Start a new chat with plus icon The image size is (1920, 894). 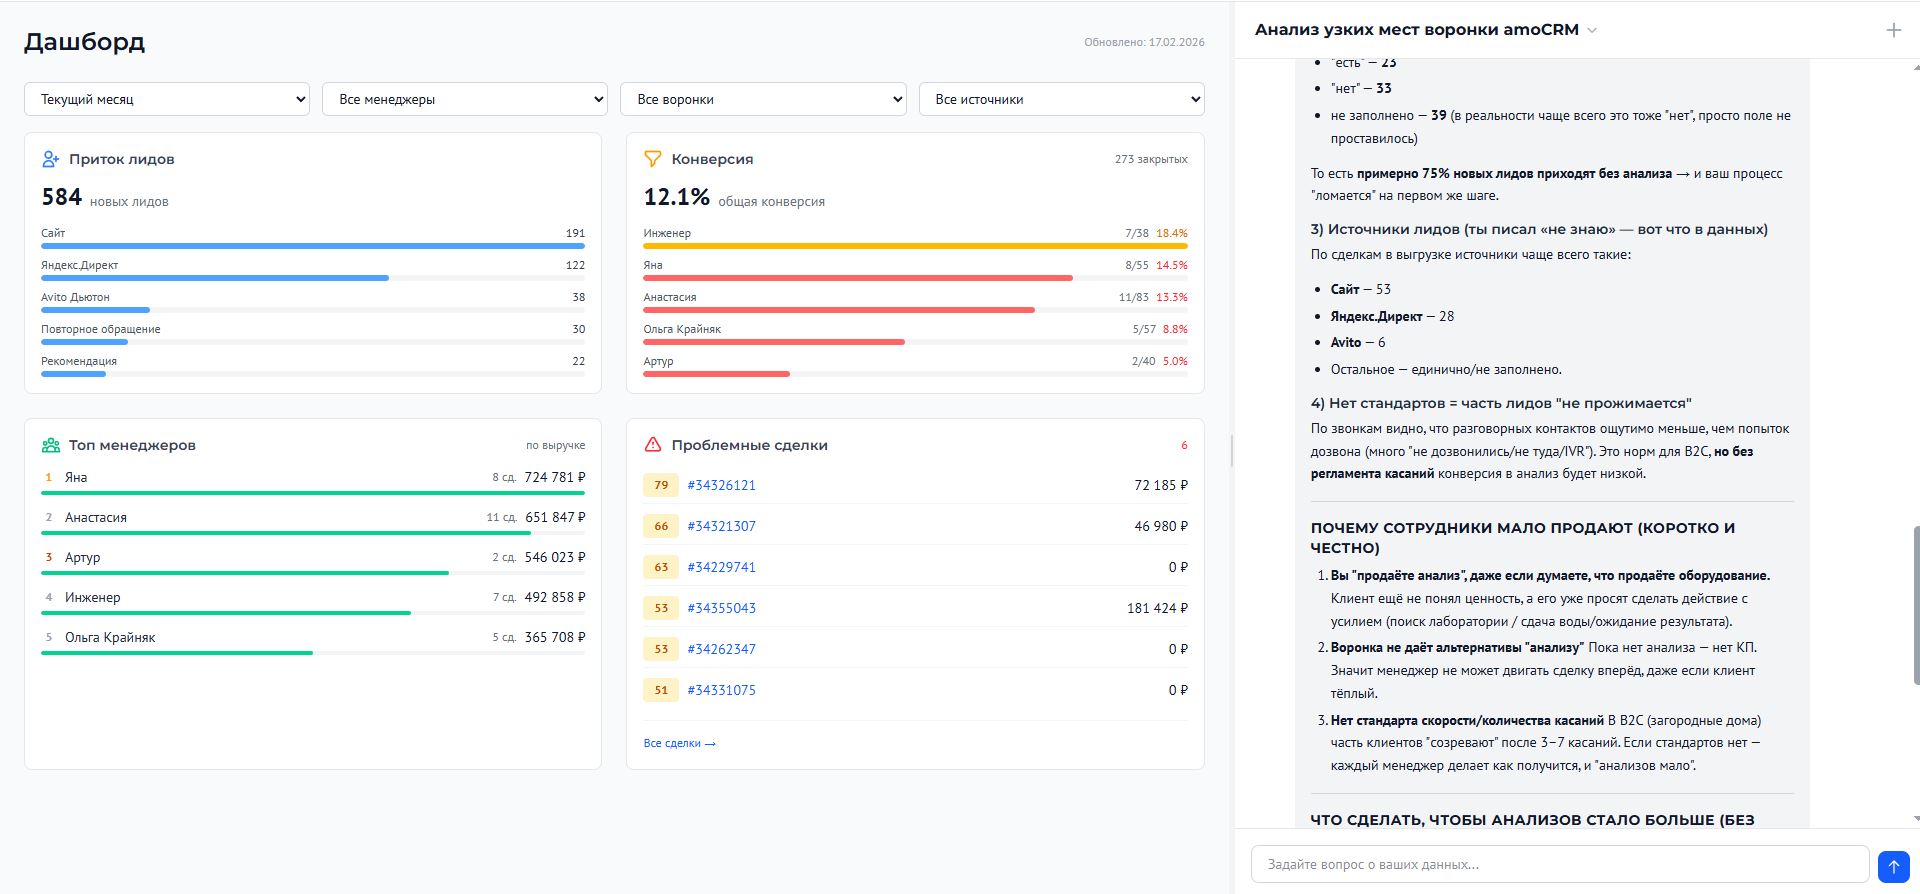pyautogui.click(x=1893, y=30)
